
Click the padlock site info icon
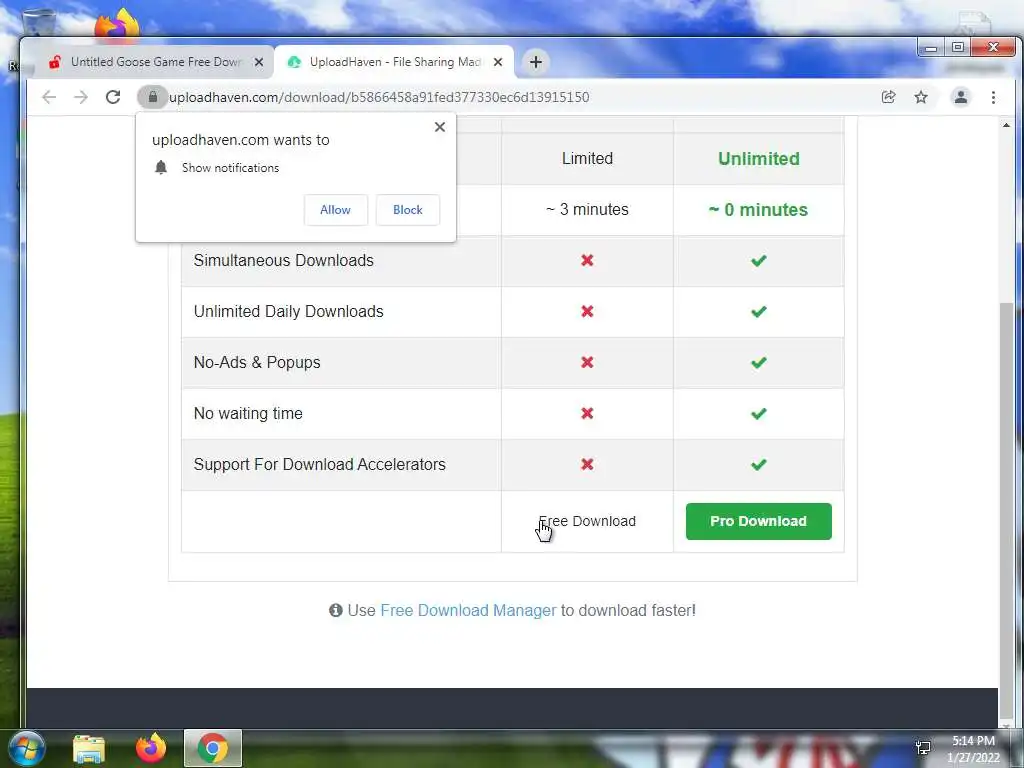(153, 97)
